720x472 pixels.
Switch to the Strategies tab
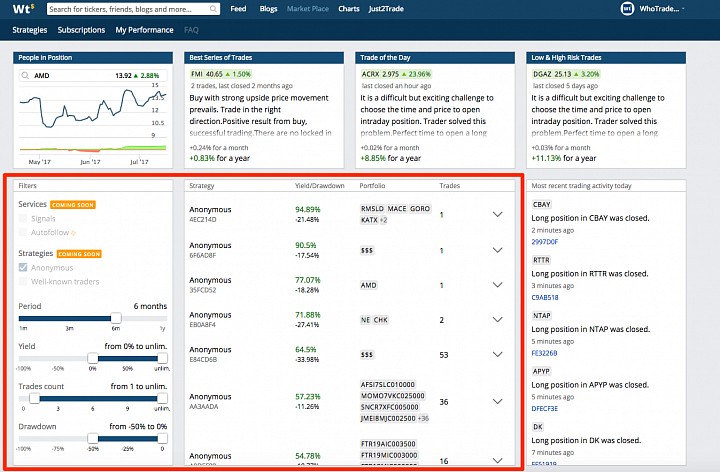30,30
